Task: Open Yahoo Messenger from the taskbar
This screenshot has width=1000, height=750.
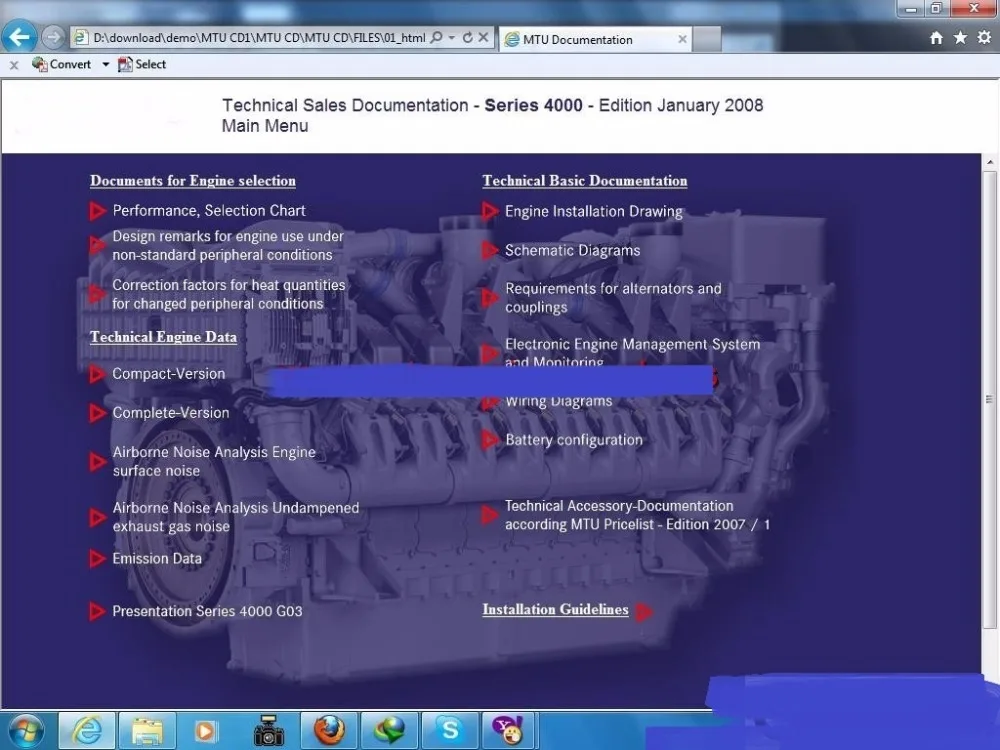Action: tap(508, 730)
